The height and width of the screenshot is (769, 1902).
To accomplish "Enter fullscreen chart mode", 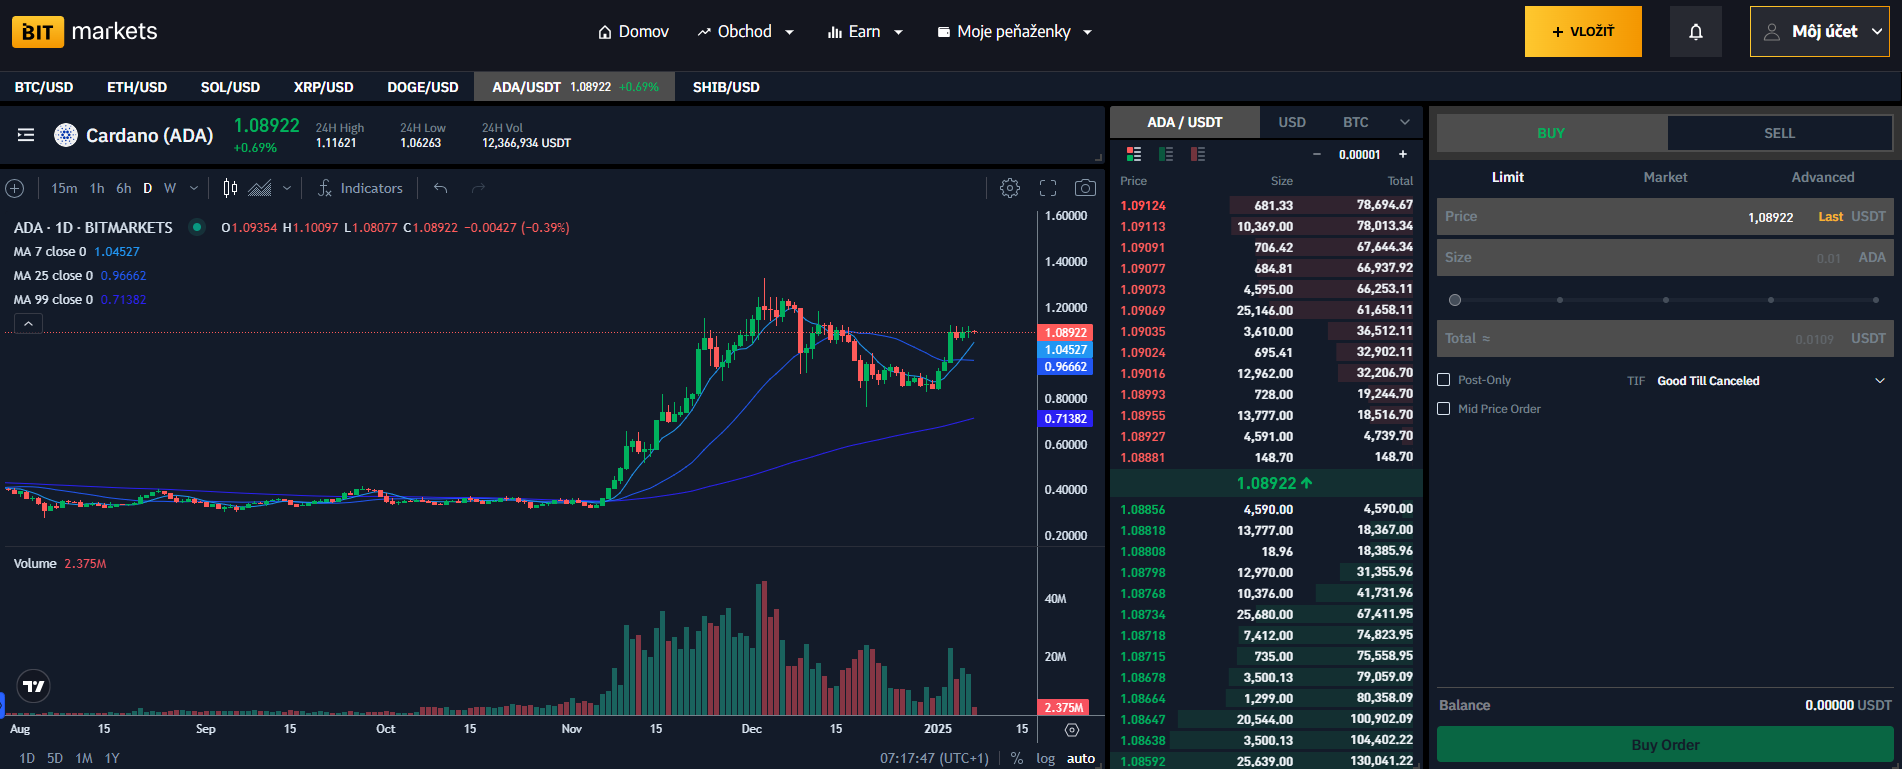I will [x=1048, y=188].
